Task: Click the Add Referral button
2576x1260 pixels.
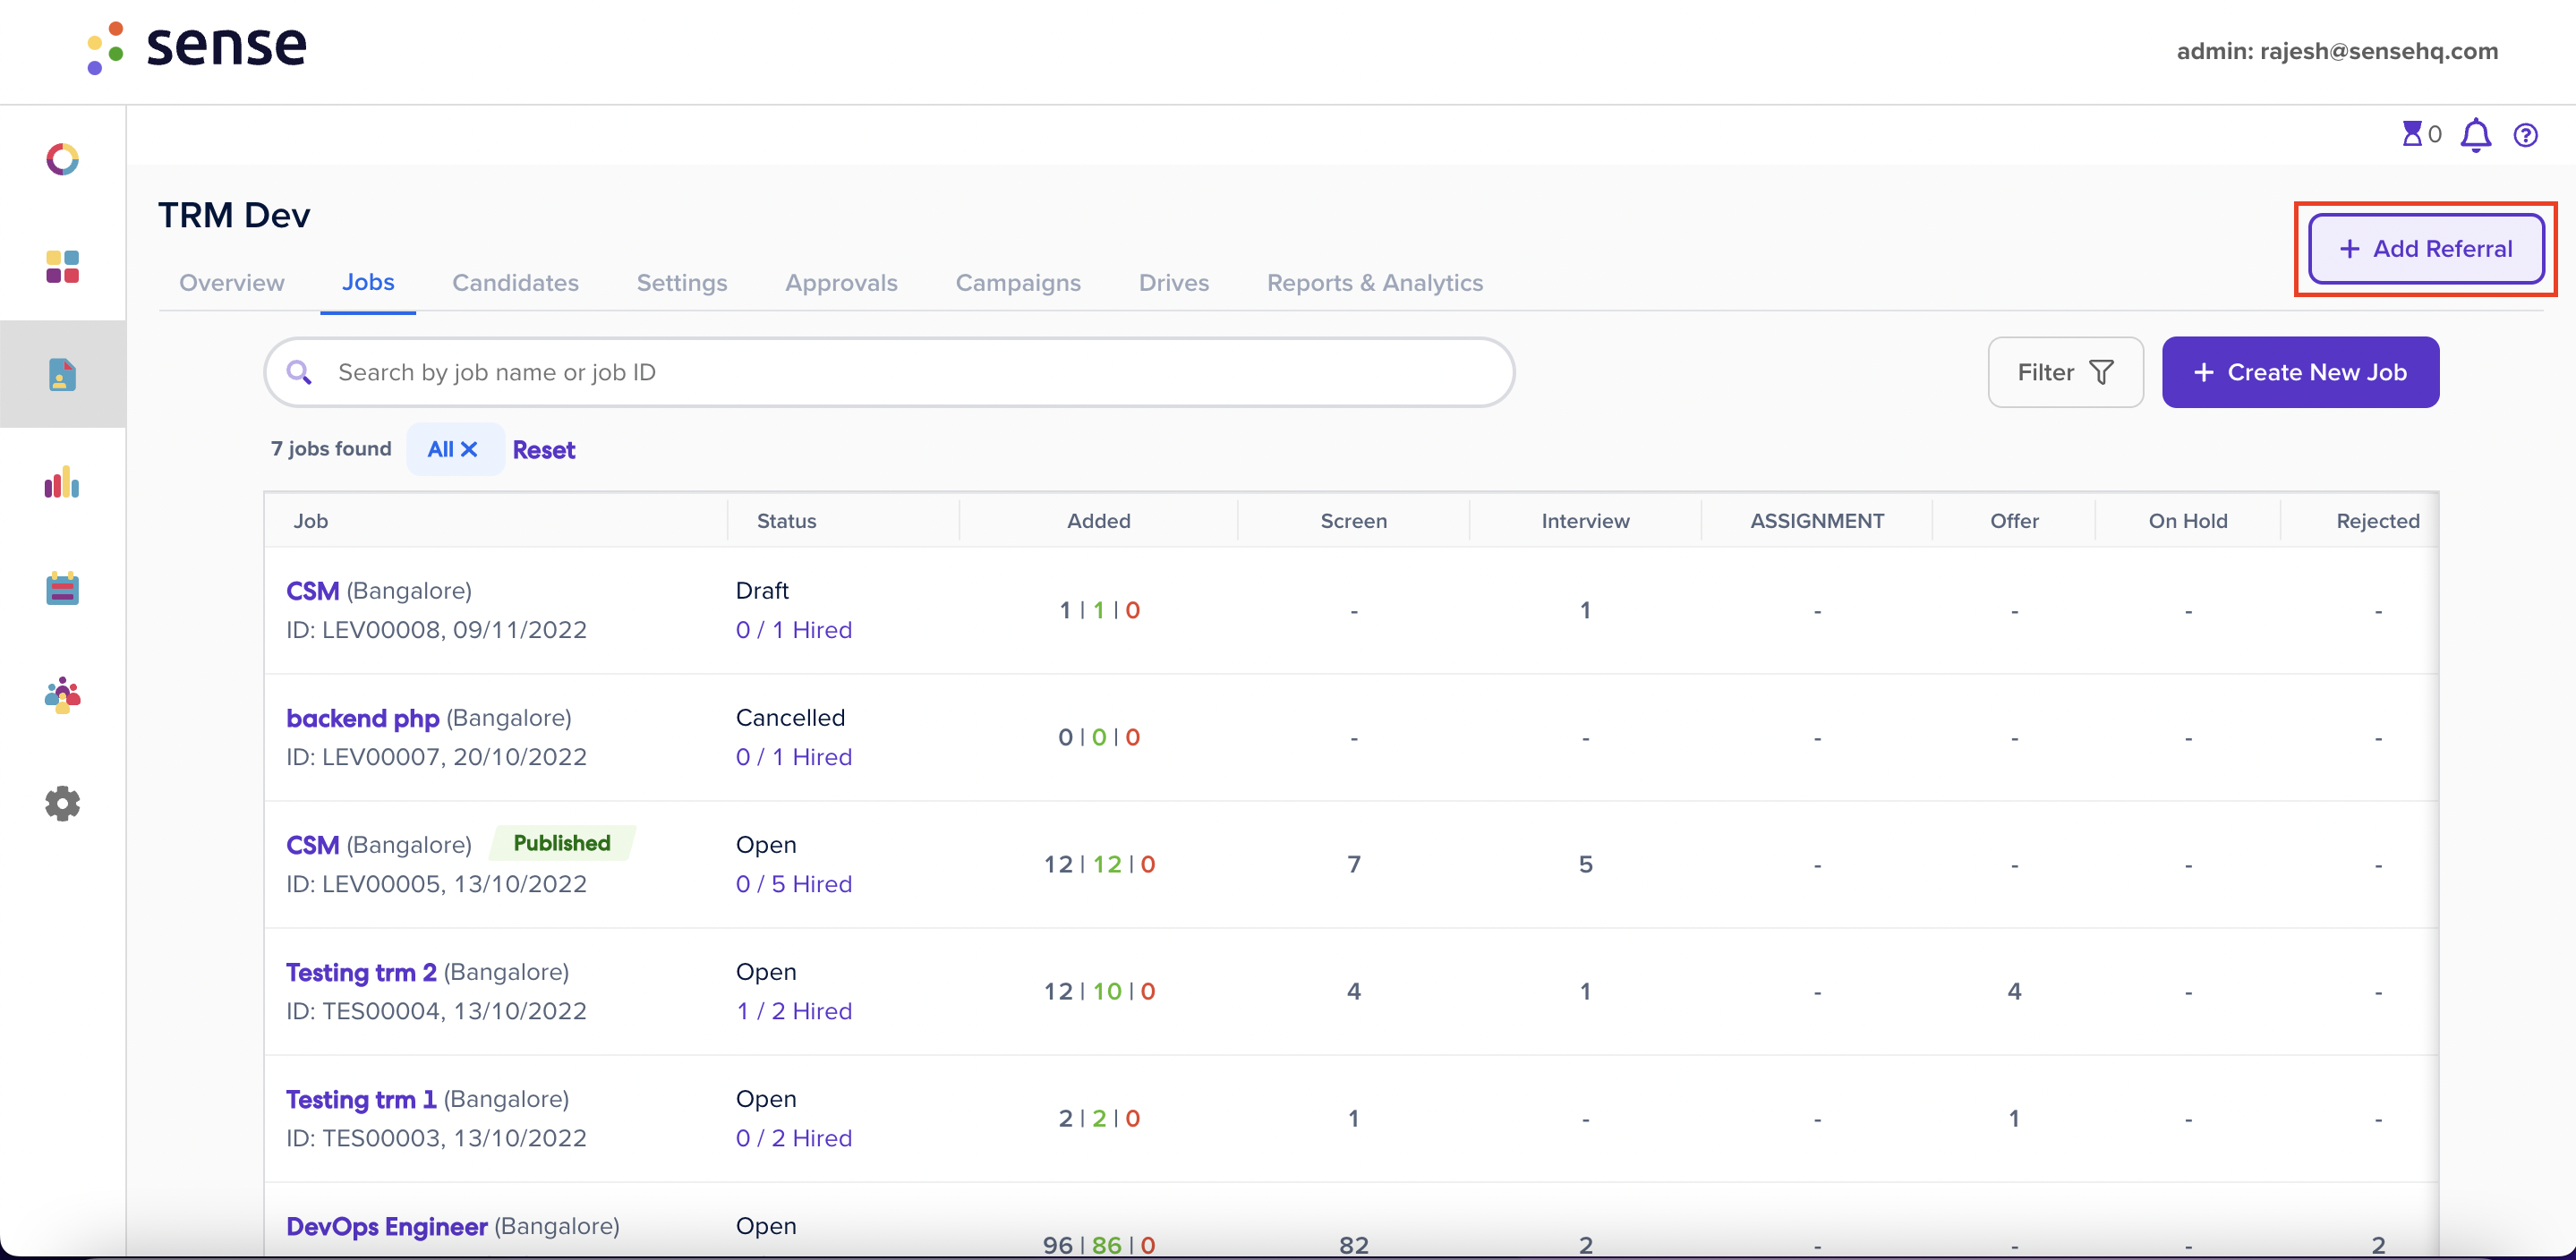Action: tap(2425, 248)
